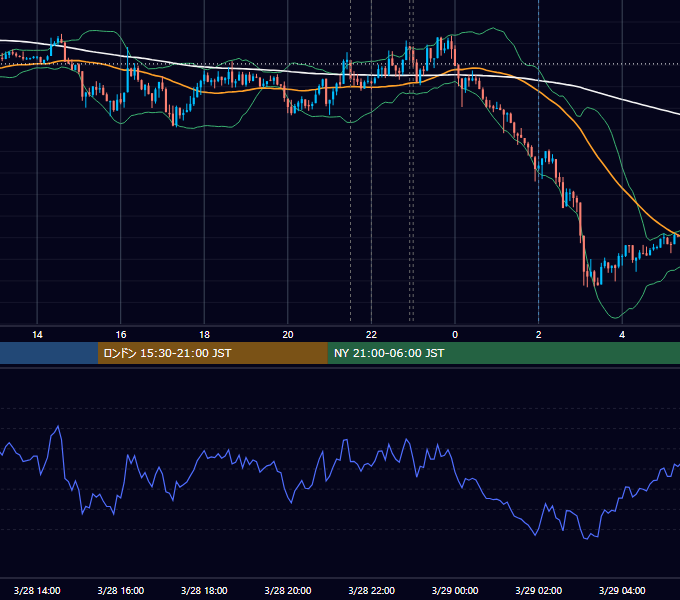The height and width of the screenshot is (600, 680).
Task: Click the blue session bar before London
Action: pyautogui.click(x=49, y=353)
